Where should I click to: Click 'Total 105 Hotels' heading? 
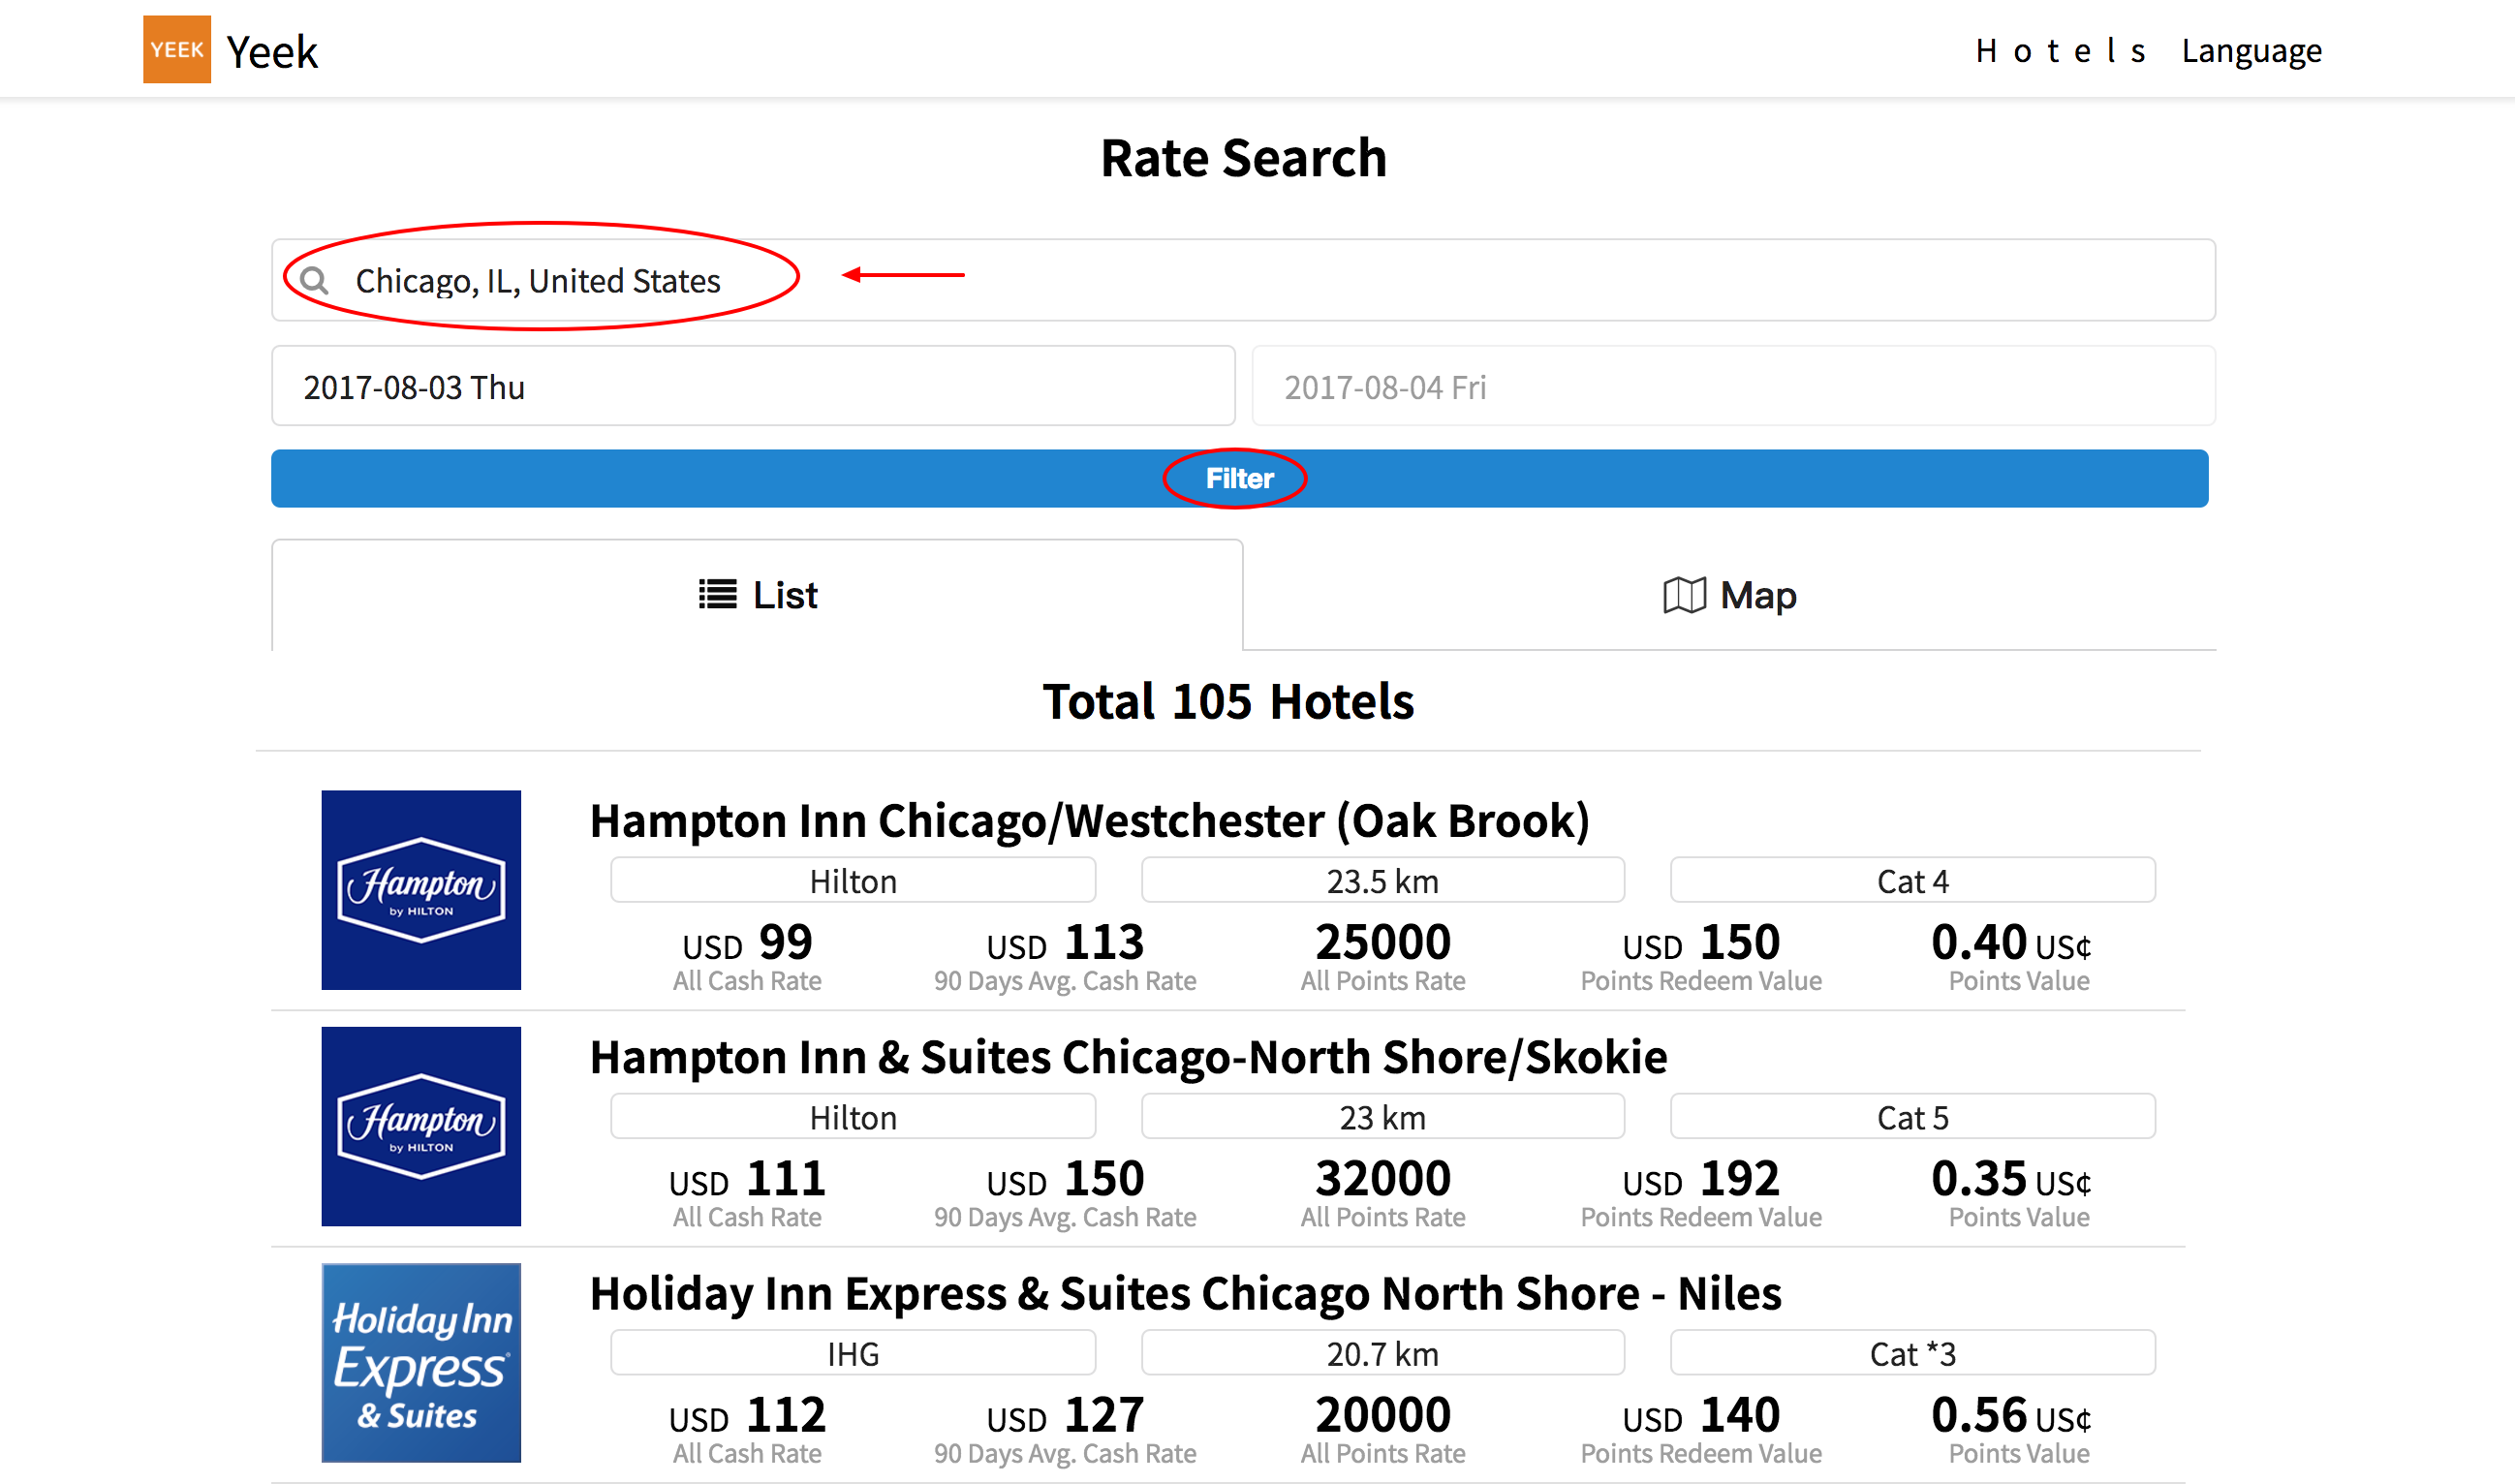[x=1228, y=702]
